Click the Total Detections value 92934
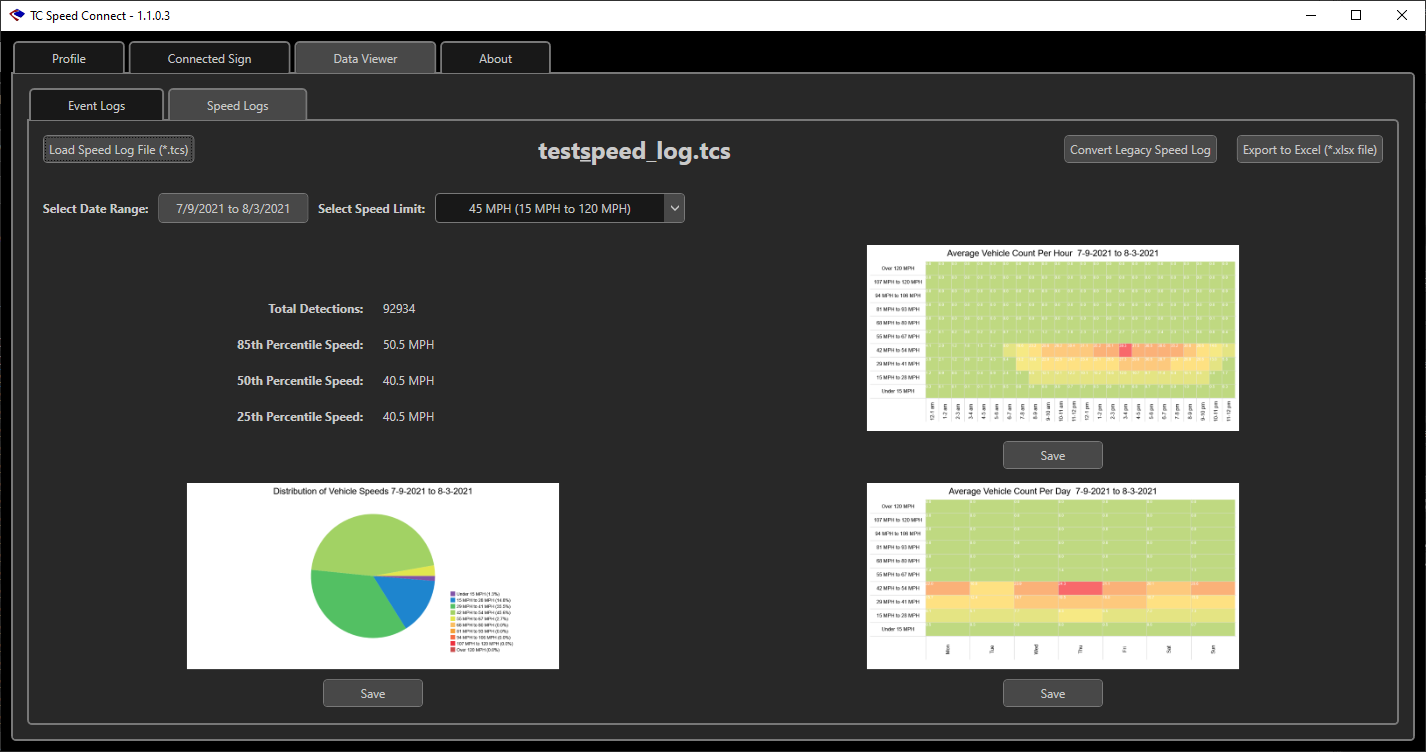Screen dimensions: 1426x752 (x=399, y=309)
